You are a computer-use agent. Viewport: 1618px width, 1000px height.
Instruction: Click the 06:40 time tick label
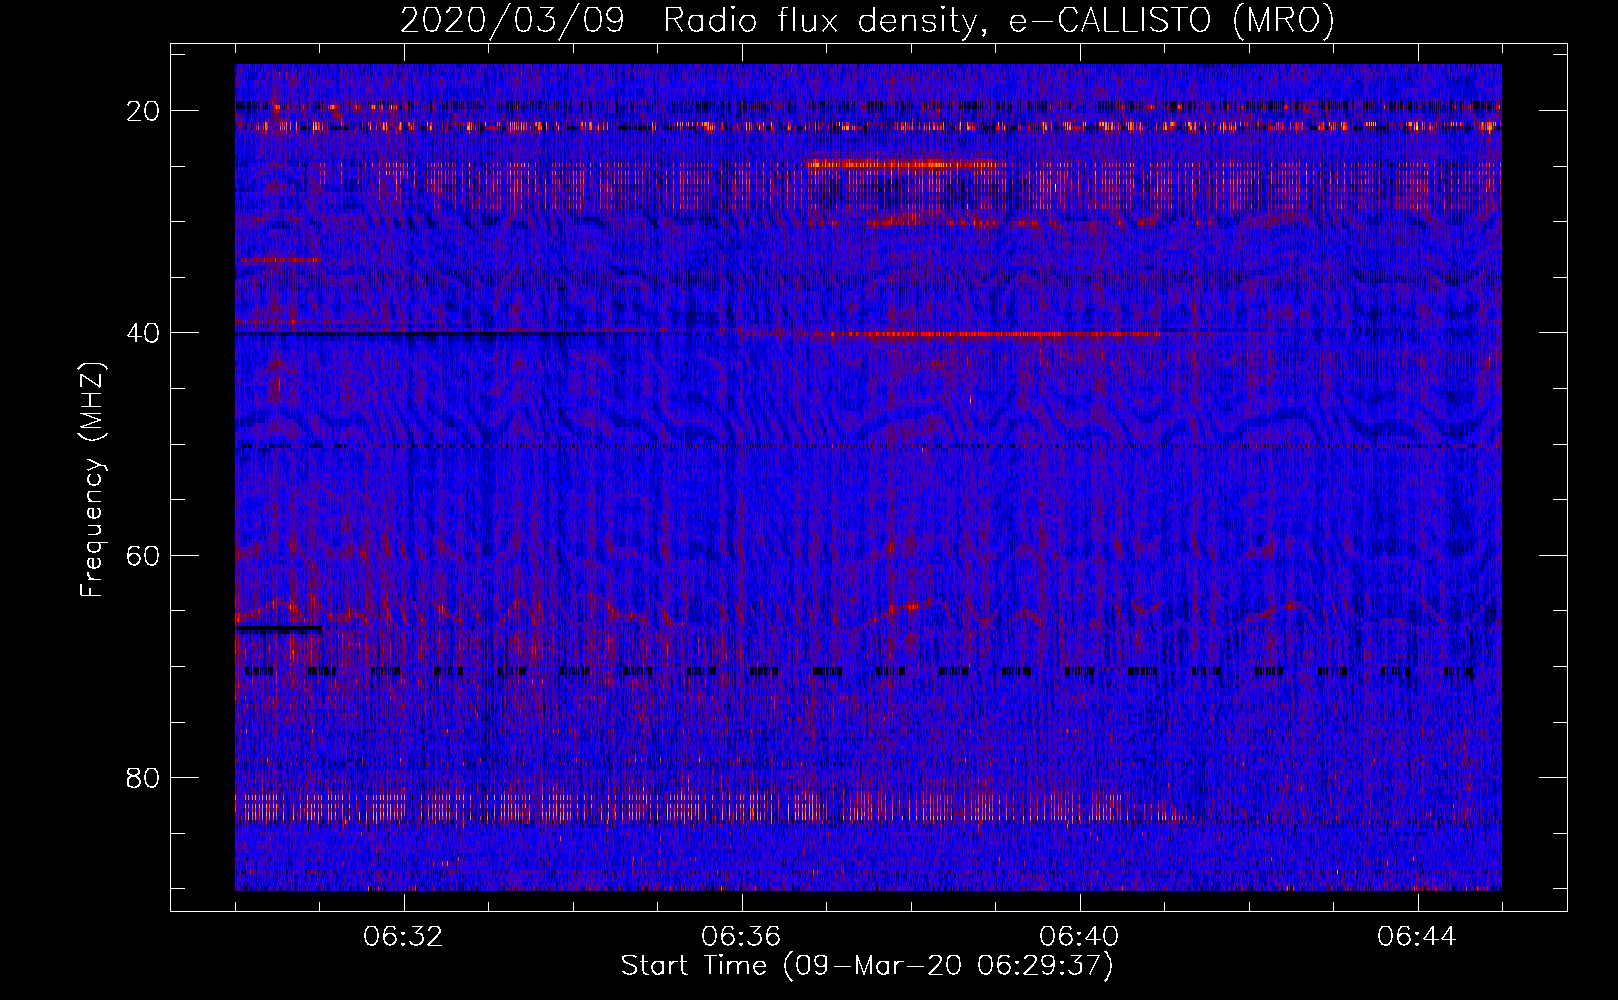(x=1079, y=937)
